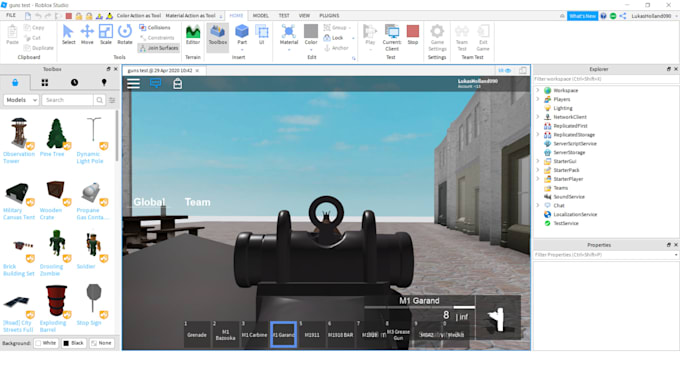Click the What's New button
Image resolution: width=680 pixels, height=365 pixels.
pos(582,16)
